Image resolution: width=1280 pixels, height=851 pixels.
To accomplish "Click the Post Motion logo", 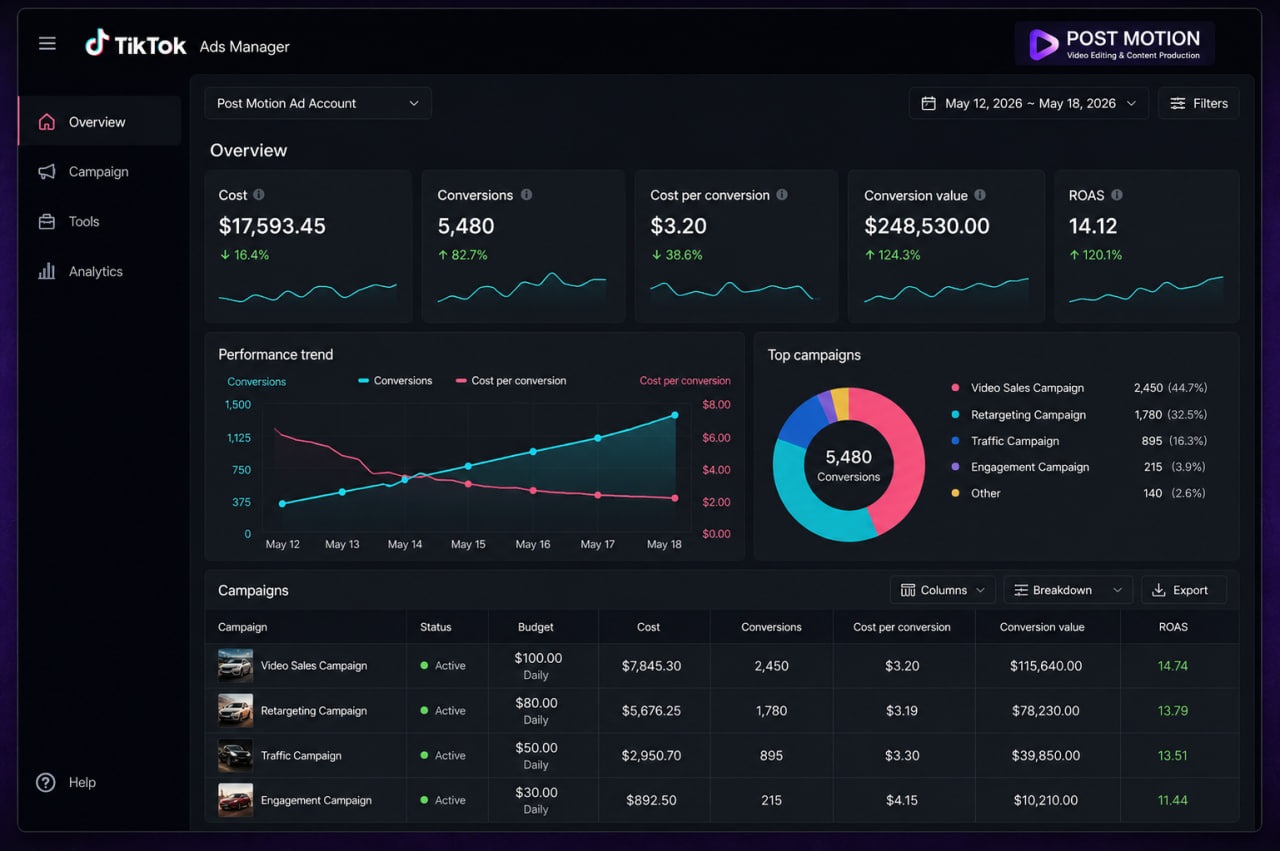I will [1115, 44].
